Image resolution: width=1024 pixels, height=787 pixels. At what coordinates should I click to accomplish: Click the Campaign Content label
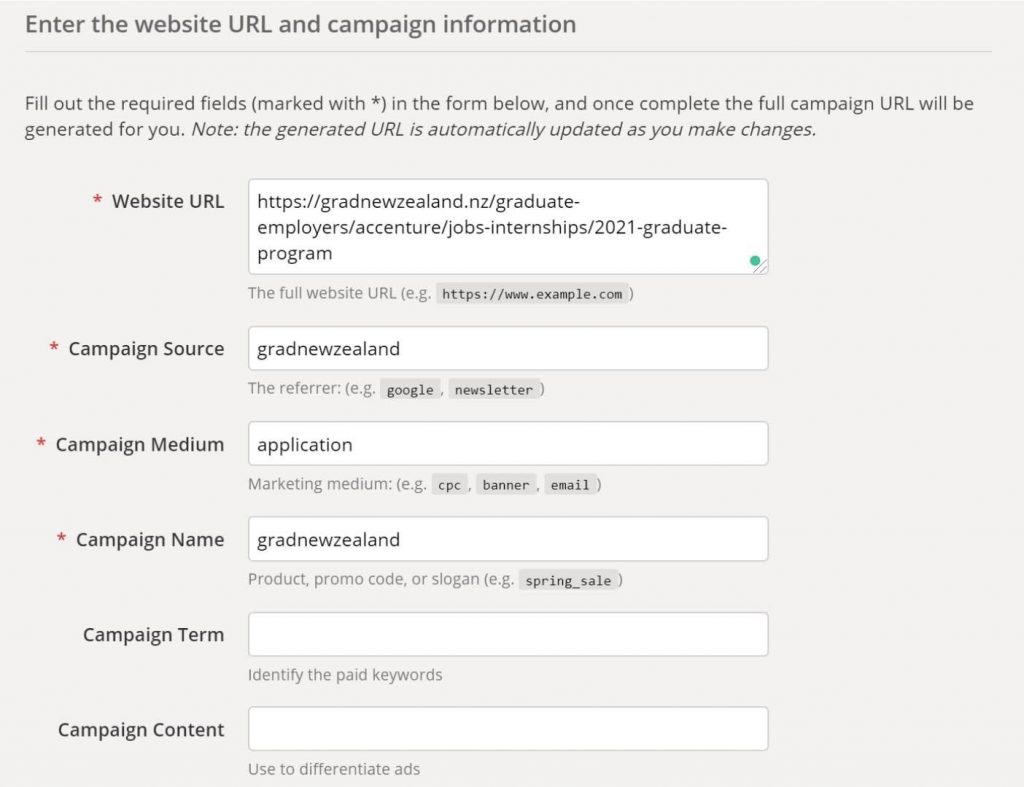pyautogui.click(x=141, y=730)
